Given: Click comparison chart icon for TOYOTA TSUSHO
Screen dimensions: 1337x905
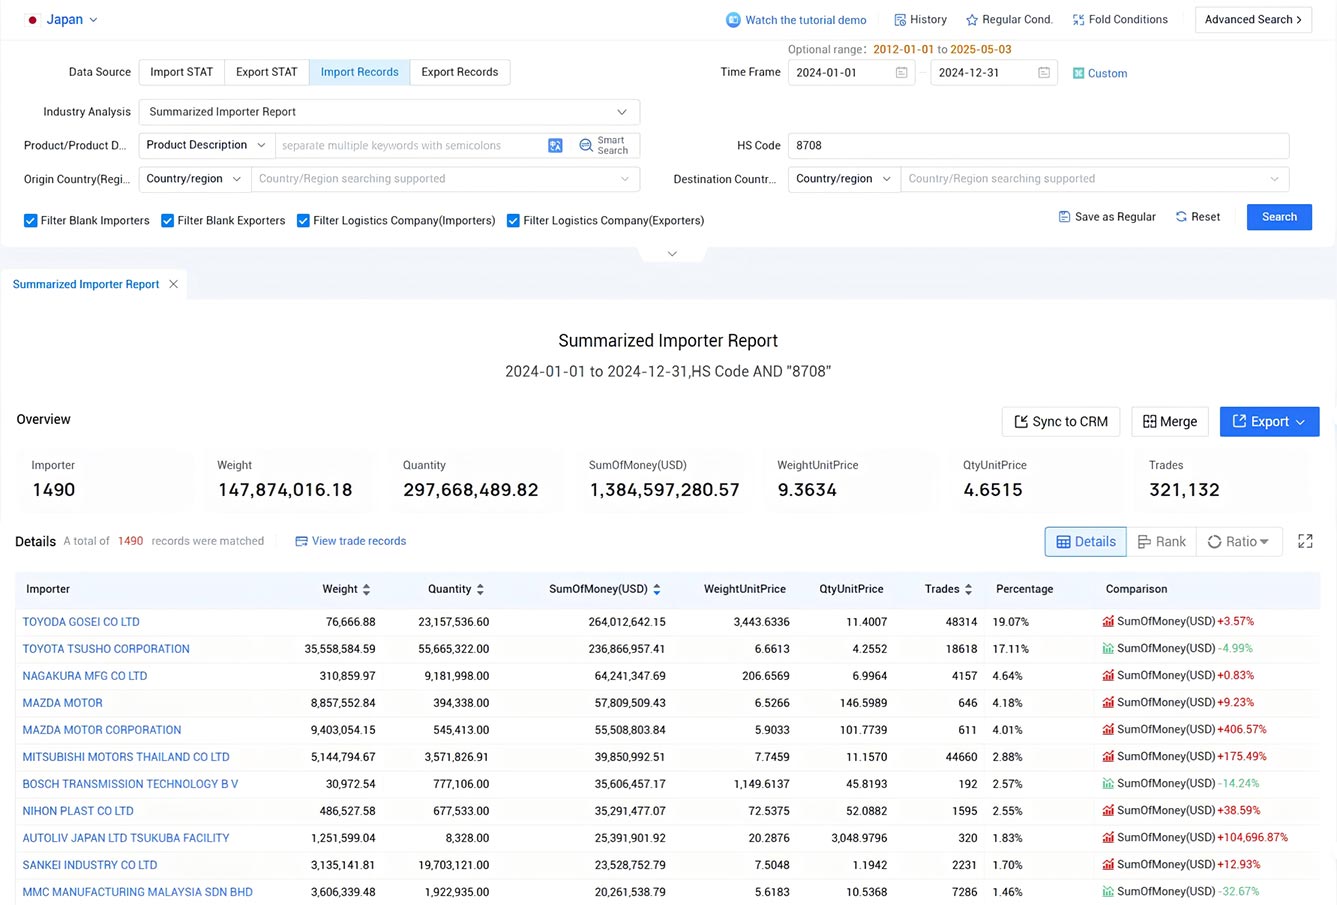Looking at the screenshot, I should [x=1108, y=649].
